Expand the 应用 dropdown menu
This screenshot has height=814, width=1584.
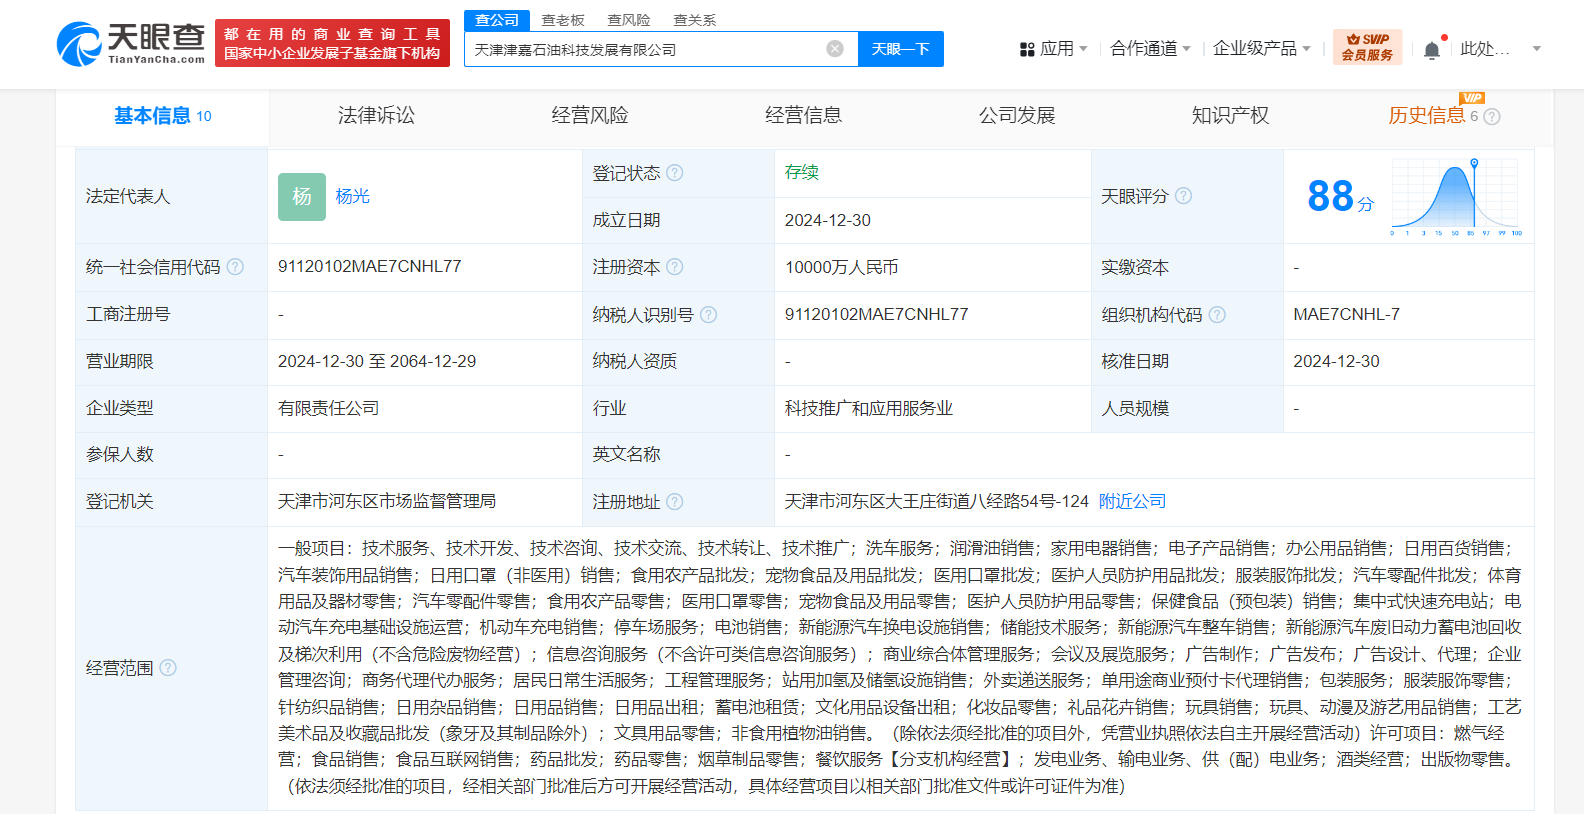pyautogui.click(x=1053, y=49)
